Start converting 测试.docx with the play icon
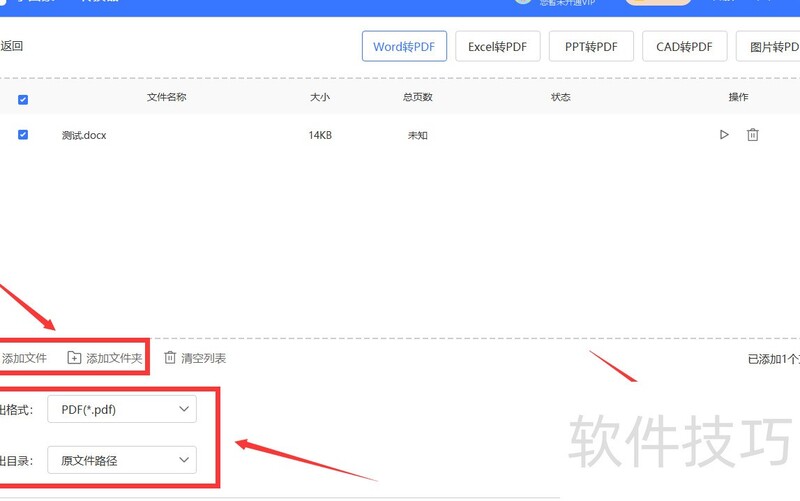This screenshot has width=800, height=501. click(724, 135)
